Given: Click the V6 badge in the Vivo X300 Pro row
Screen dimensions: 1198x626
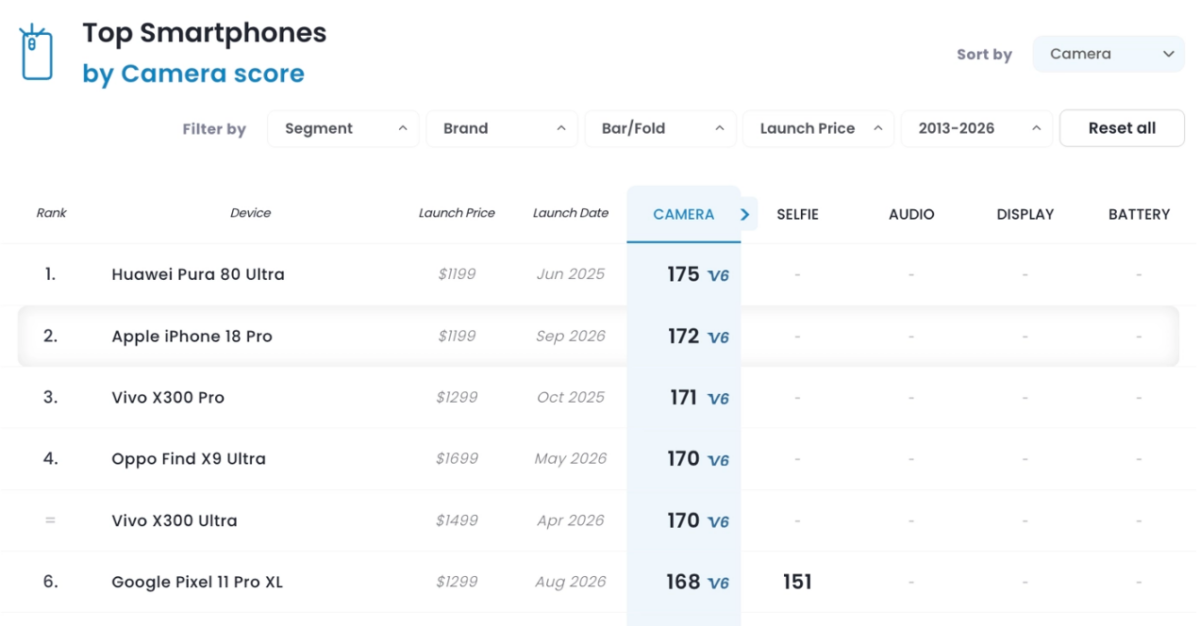Looking at the screenshot, I should 718,399.
